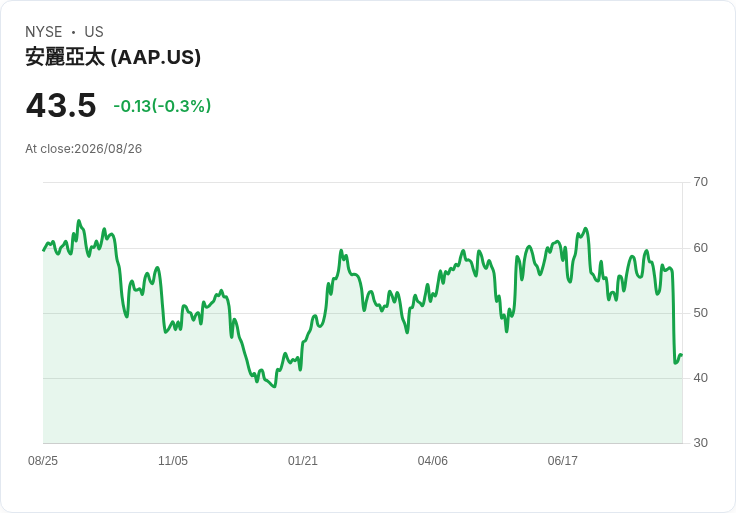Click the 70 y-axis price label
Screen dimensions: 736x513
coord(701,182)
